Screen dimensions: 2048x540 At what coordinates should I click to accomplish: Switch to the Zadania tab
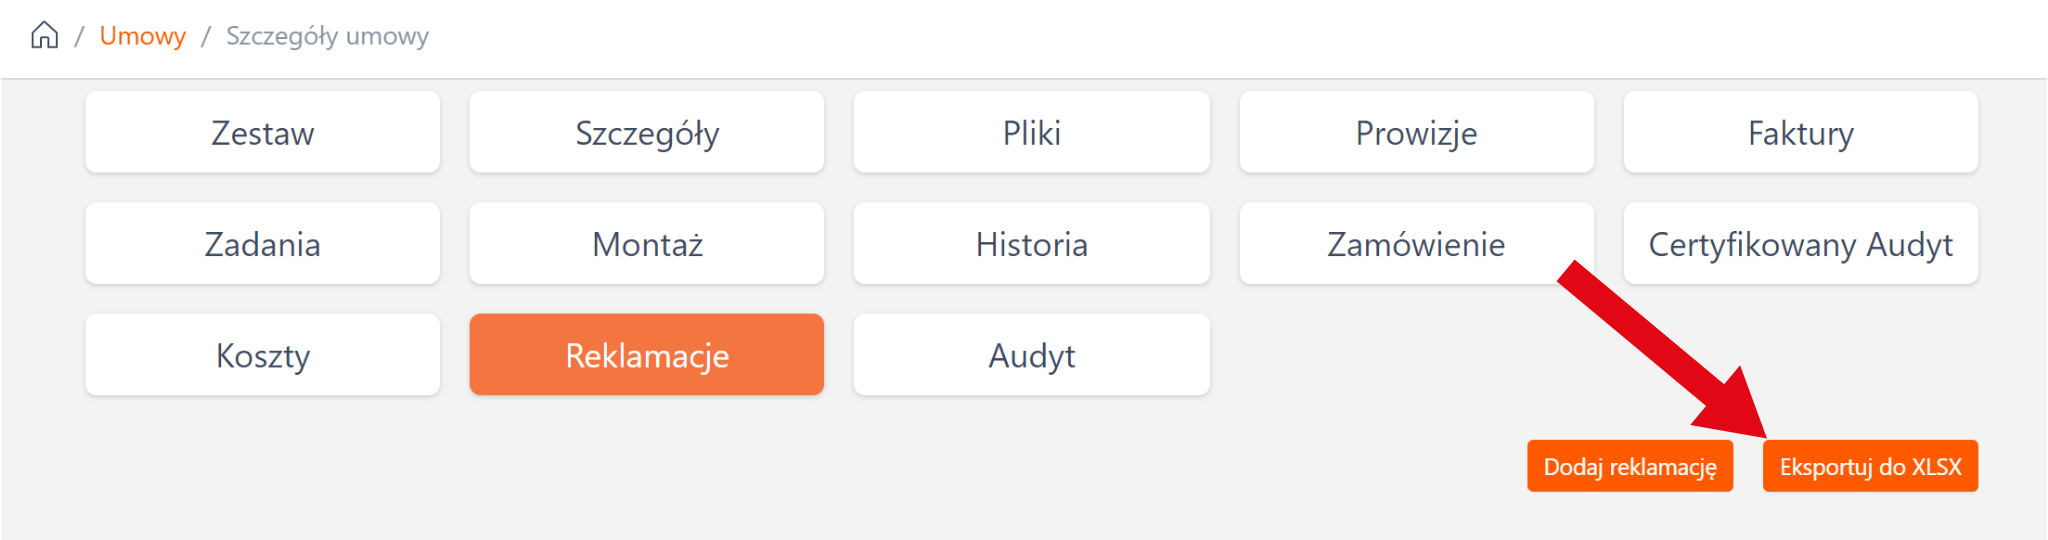(262, 244)
